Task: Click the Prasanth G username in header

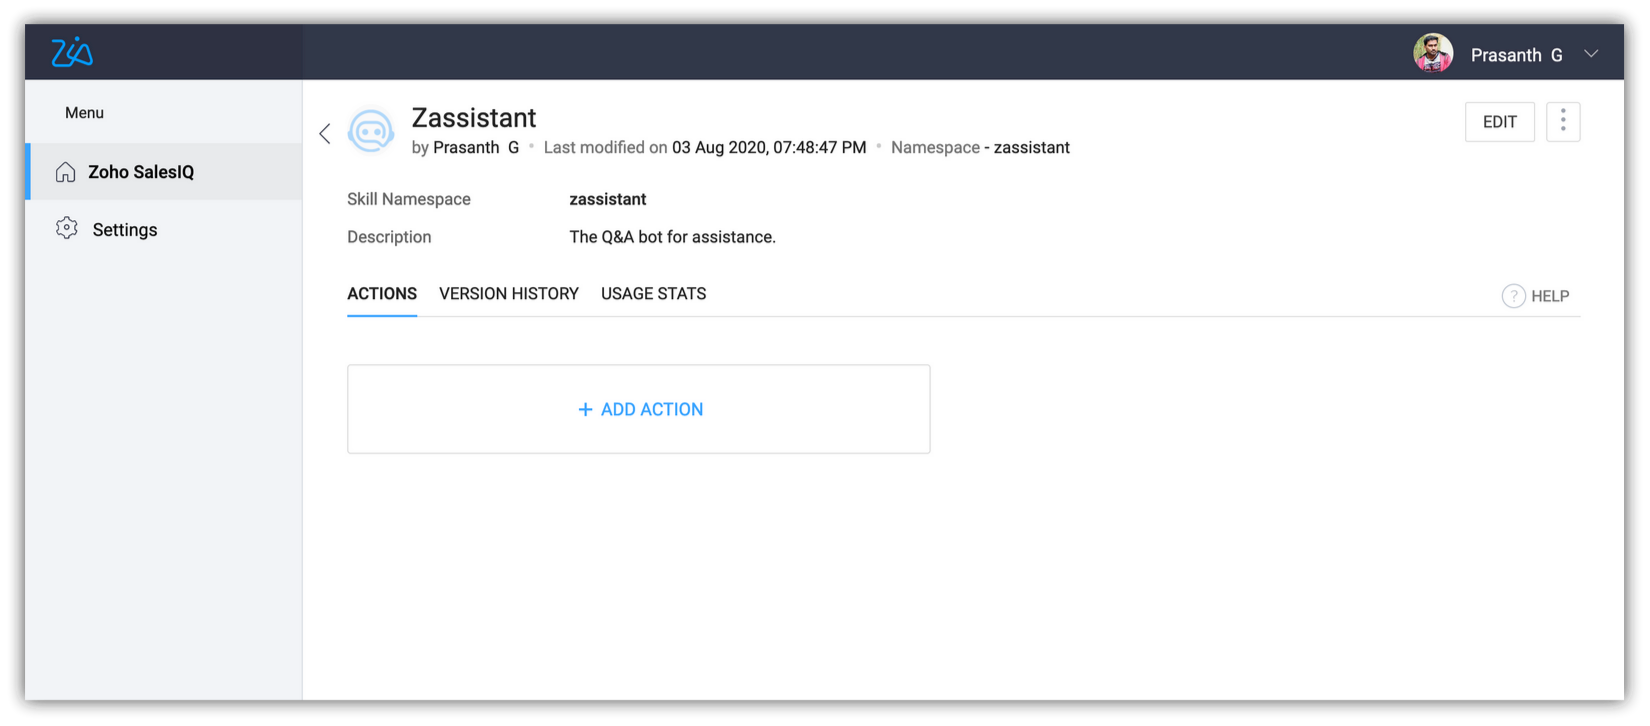Action: [1516, 55]
